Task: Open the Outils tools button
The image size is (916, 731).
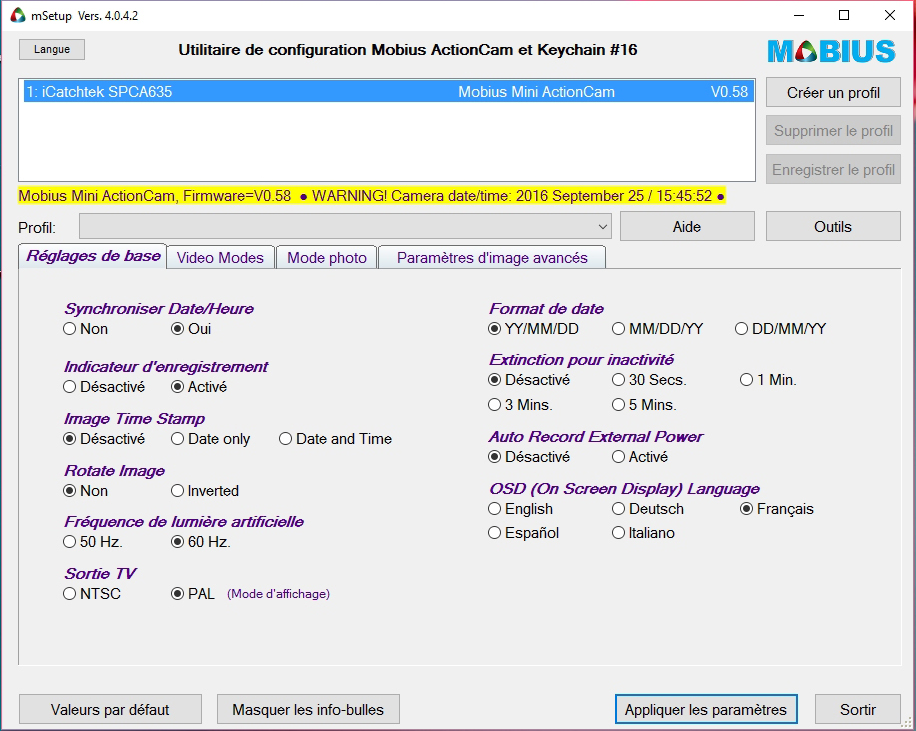Action: coord(833,226)
